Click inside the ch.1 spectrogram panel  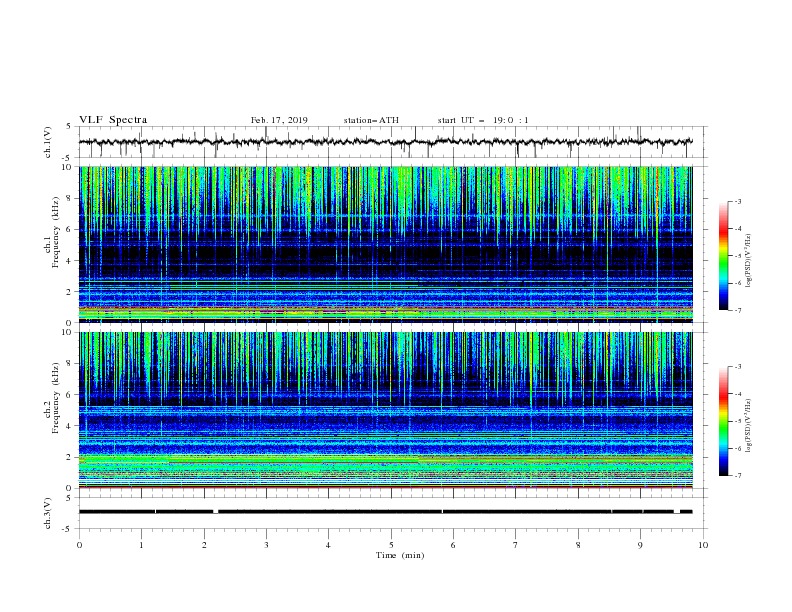[386, 244]
